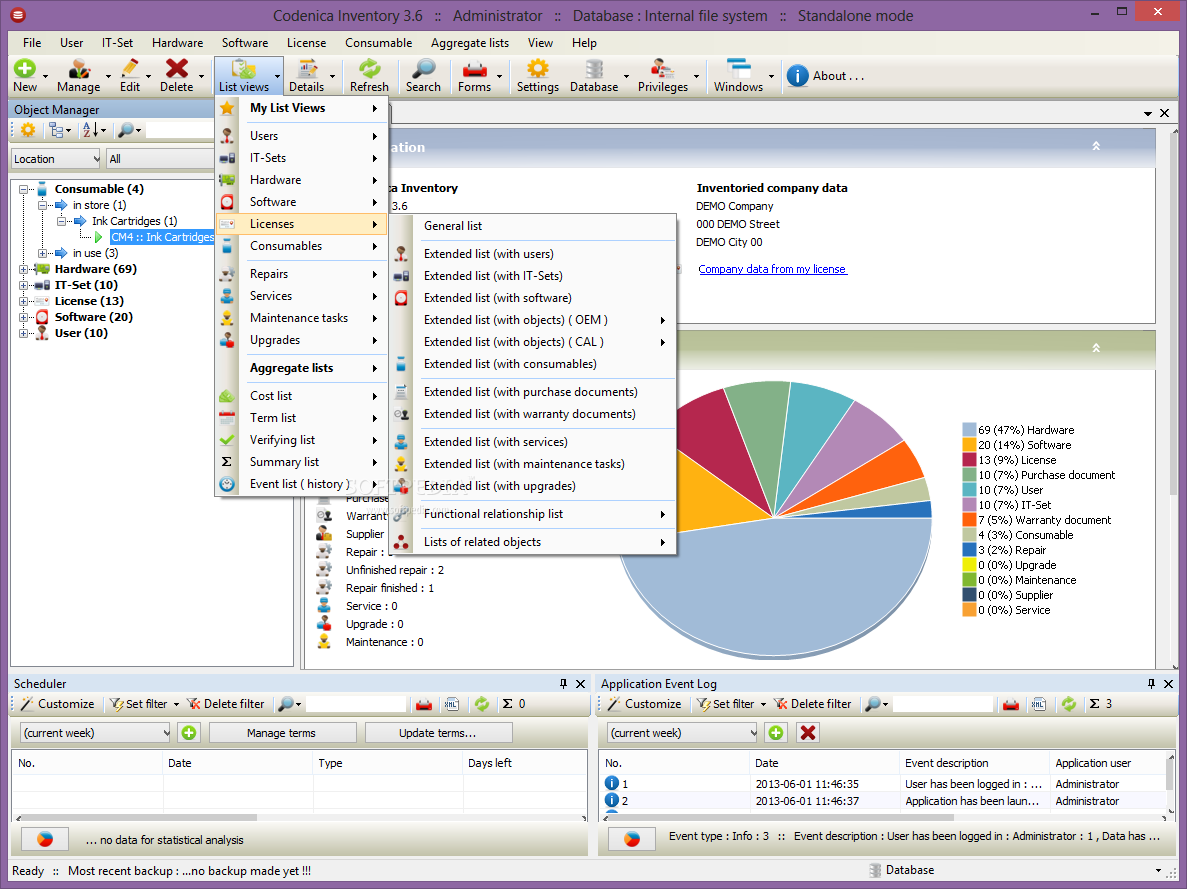The width and height of the screenshot is (1187, 889).
Task: Expand the IT-Set (10) tree node
Action: [x=23, y=285]
